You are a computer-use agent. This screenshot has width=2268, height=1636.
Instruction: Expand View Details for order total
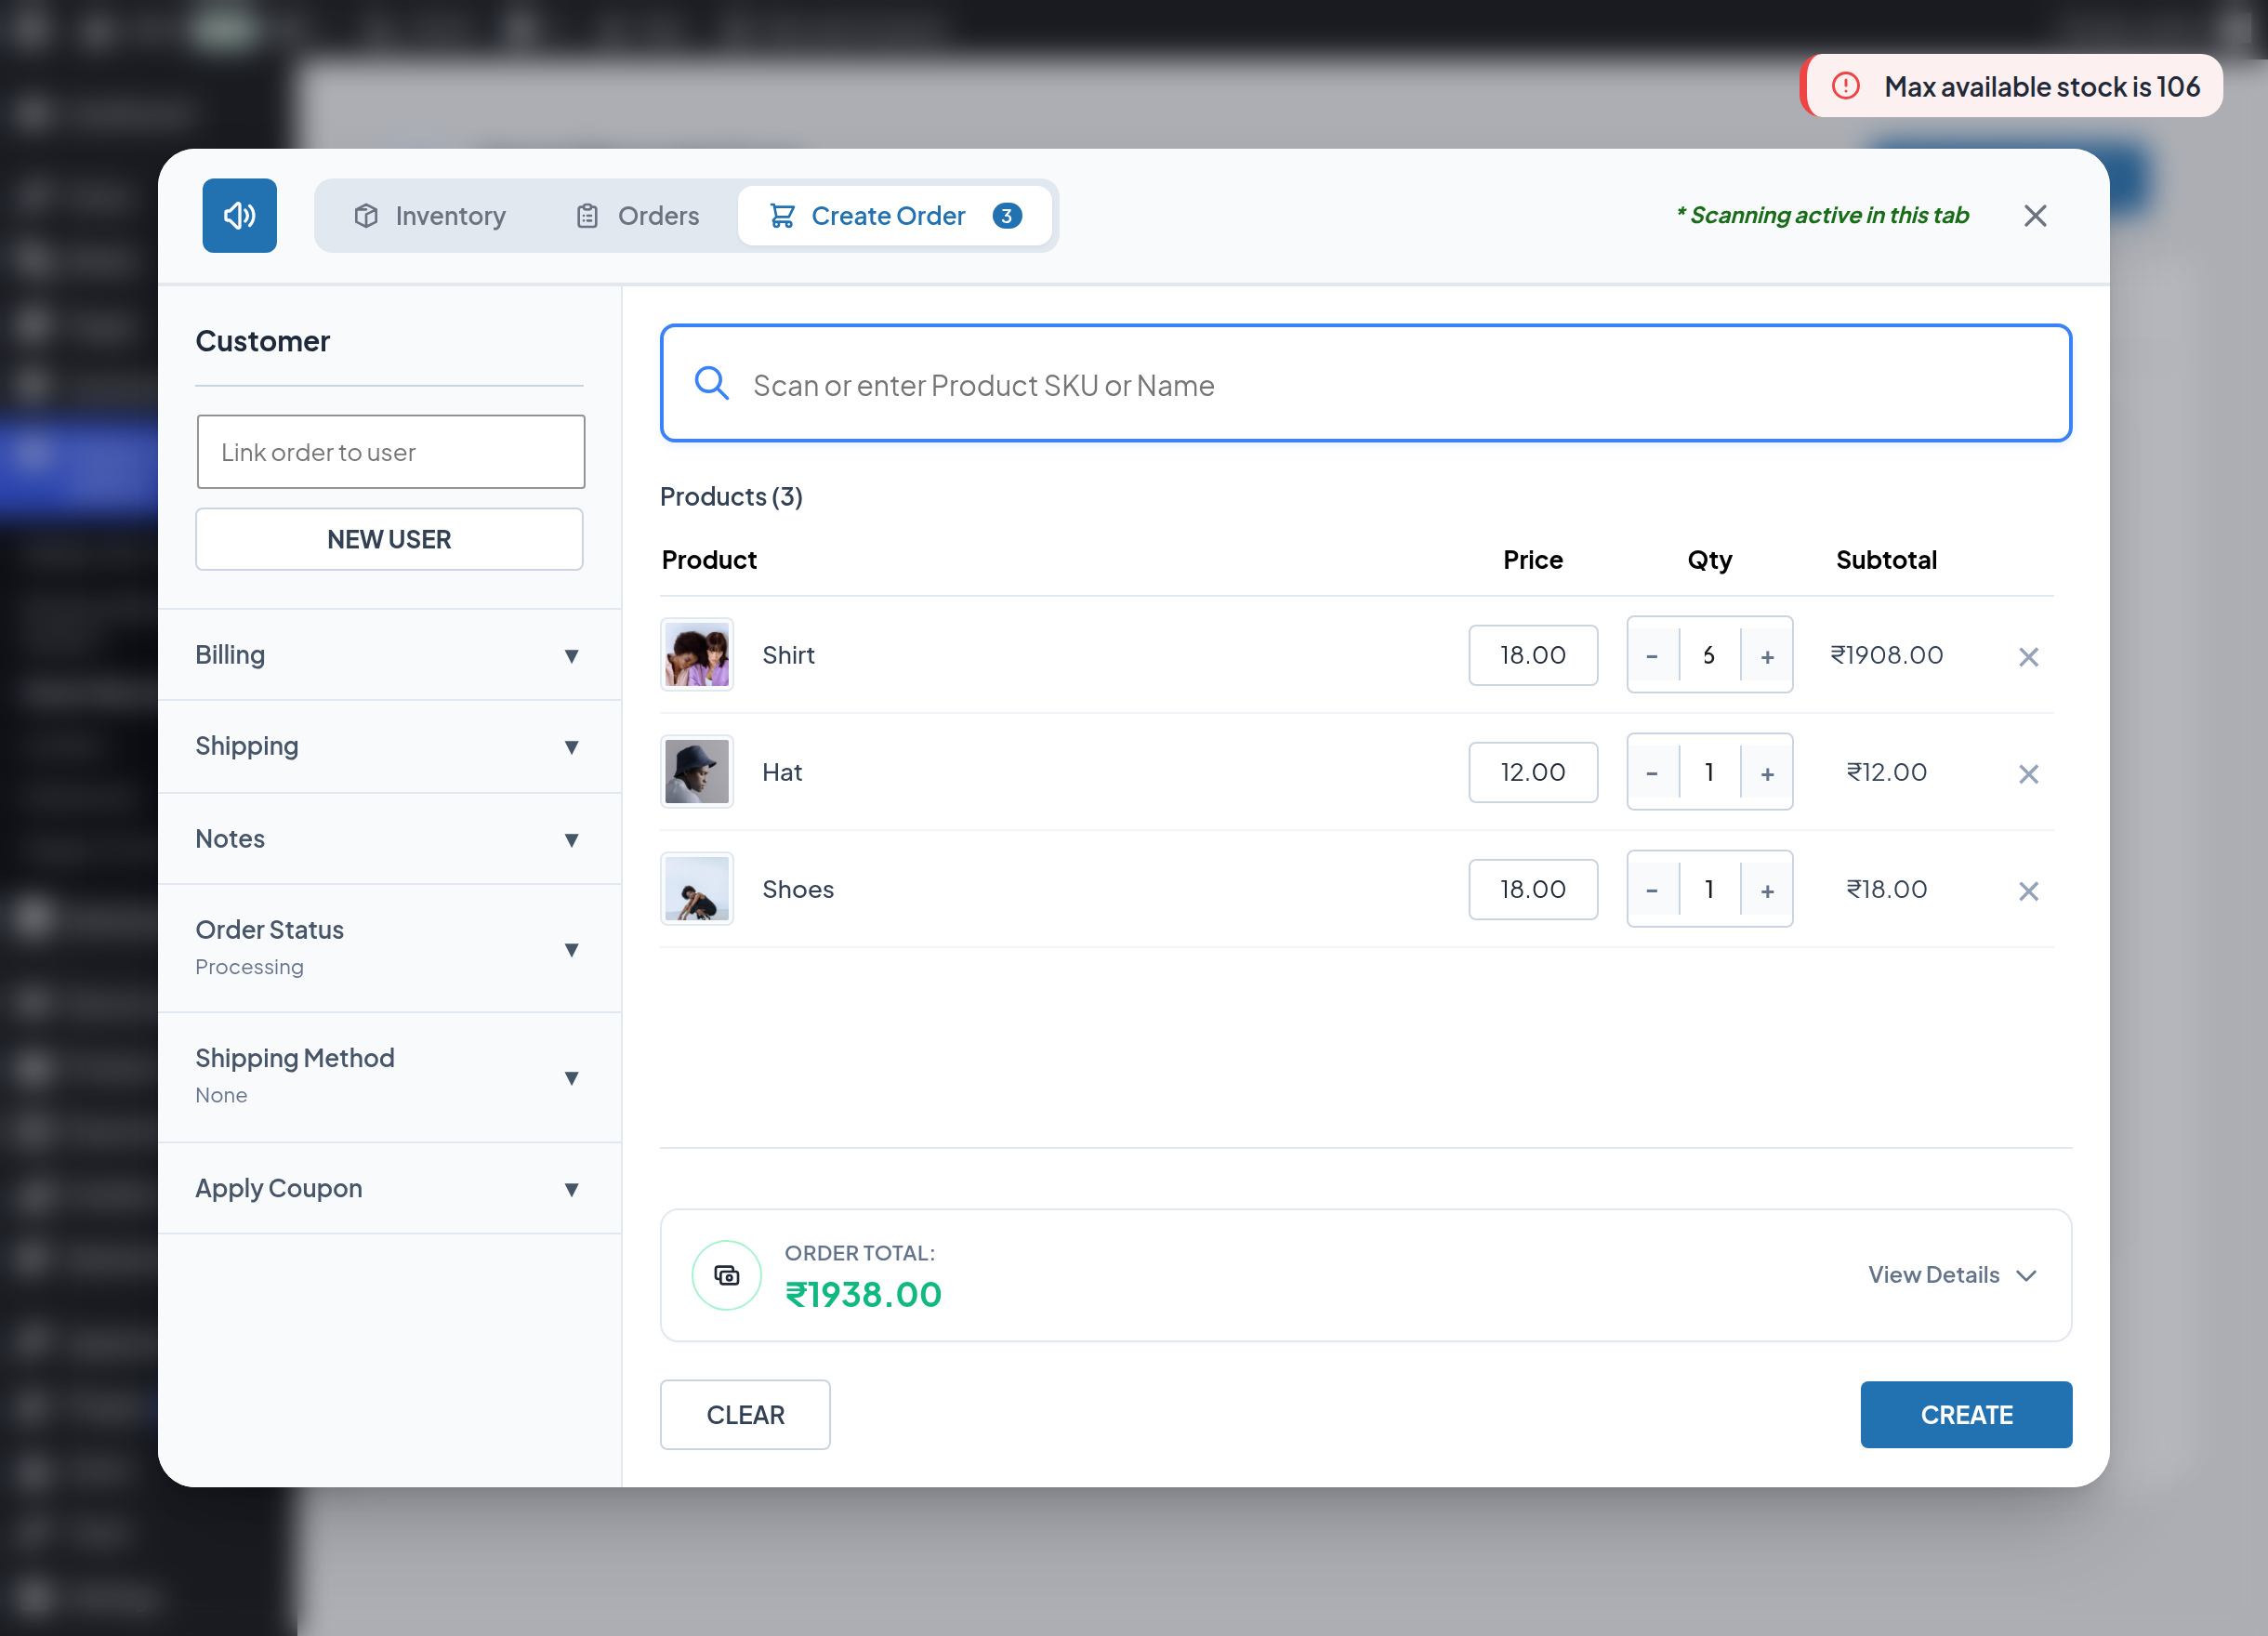[1952, 1275]
